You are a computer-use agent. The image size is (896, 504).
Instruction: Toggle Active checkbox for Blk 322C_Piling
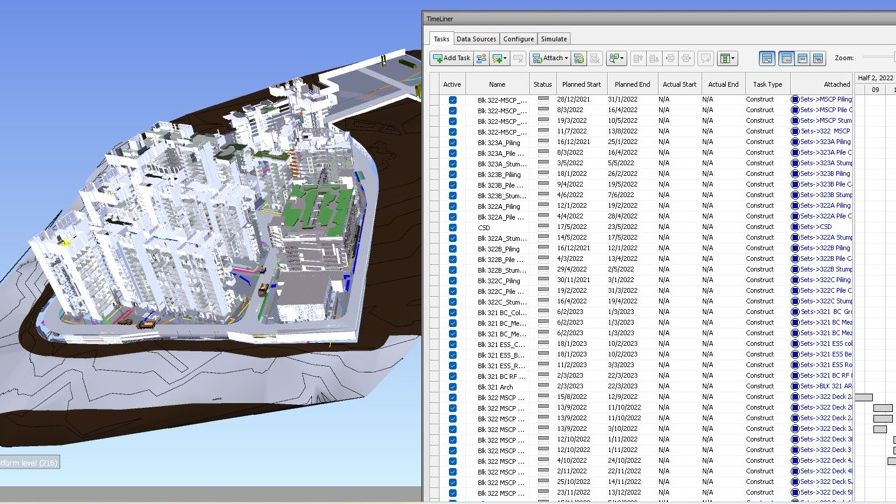pyautogui.click(x=453, y=281)
